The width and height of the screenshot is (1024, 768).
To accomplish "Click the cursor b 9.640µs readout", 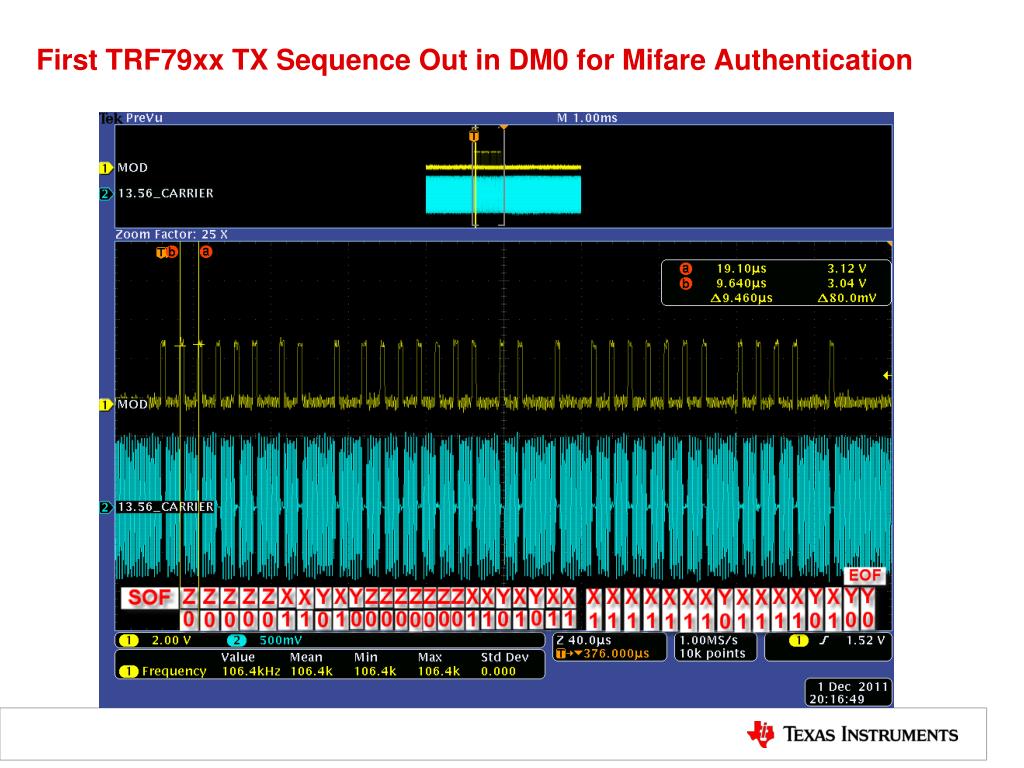I will pos(741,283).
